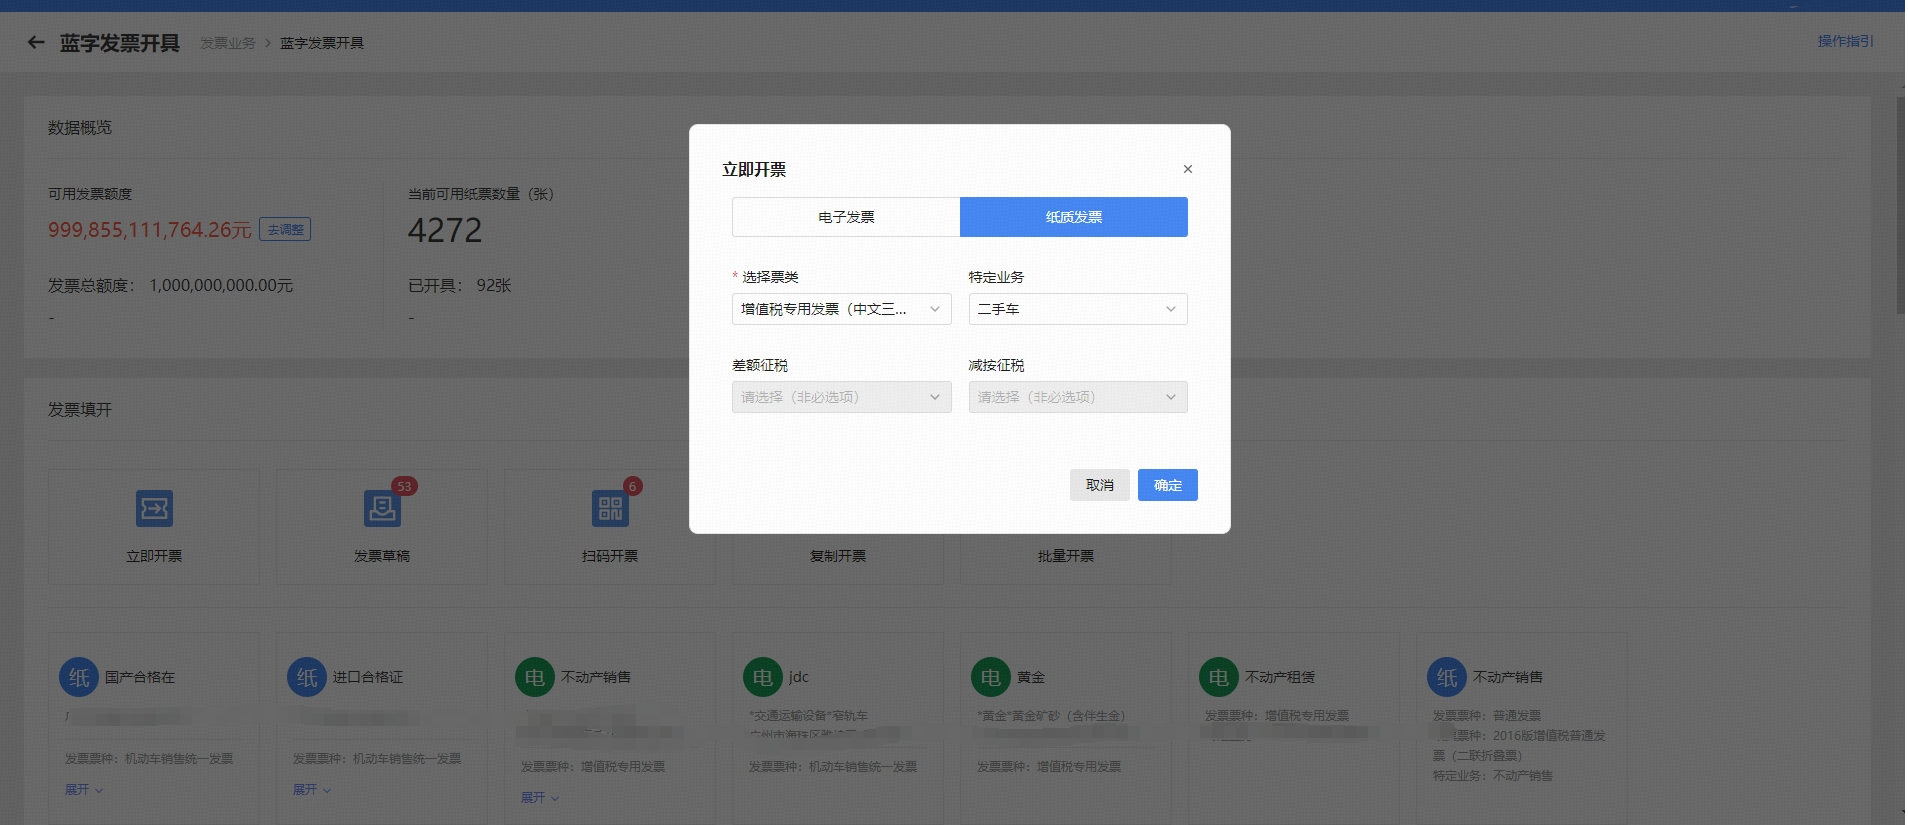Image resolution: width=1908 pixels, height=825 pixels.
Task: Open the 操作指引 link
Action: [x=1845, y=41]
